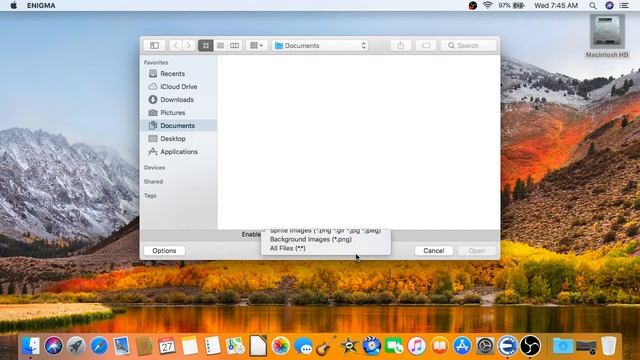Open Finder from the Dock
Viewport: 640px width, 360px height.
(31, 346)
